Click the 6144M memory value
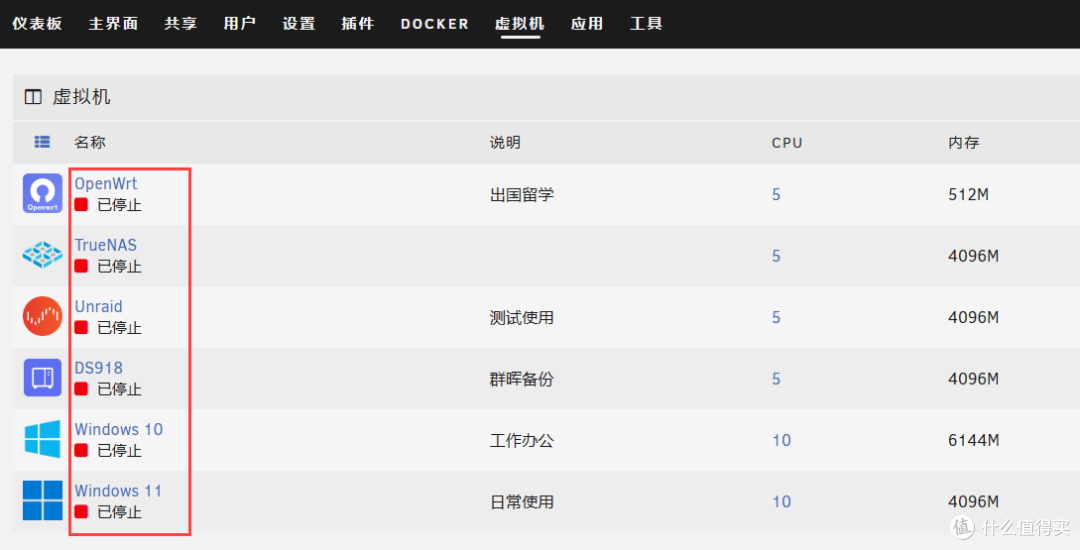This screenshot has width=1080, height=550. coord(973,441)
